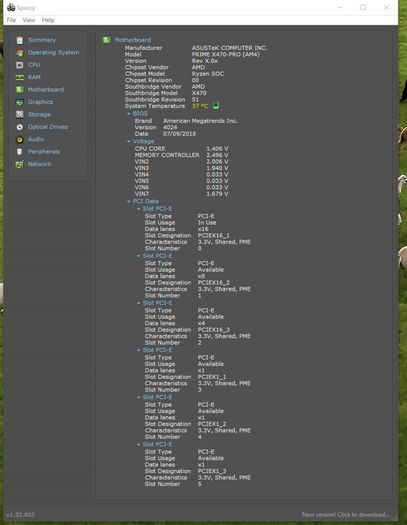Click the Summary sidebar icon
This screenshot has width=407, height=525.
point(20,40)
